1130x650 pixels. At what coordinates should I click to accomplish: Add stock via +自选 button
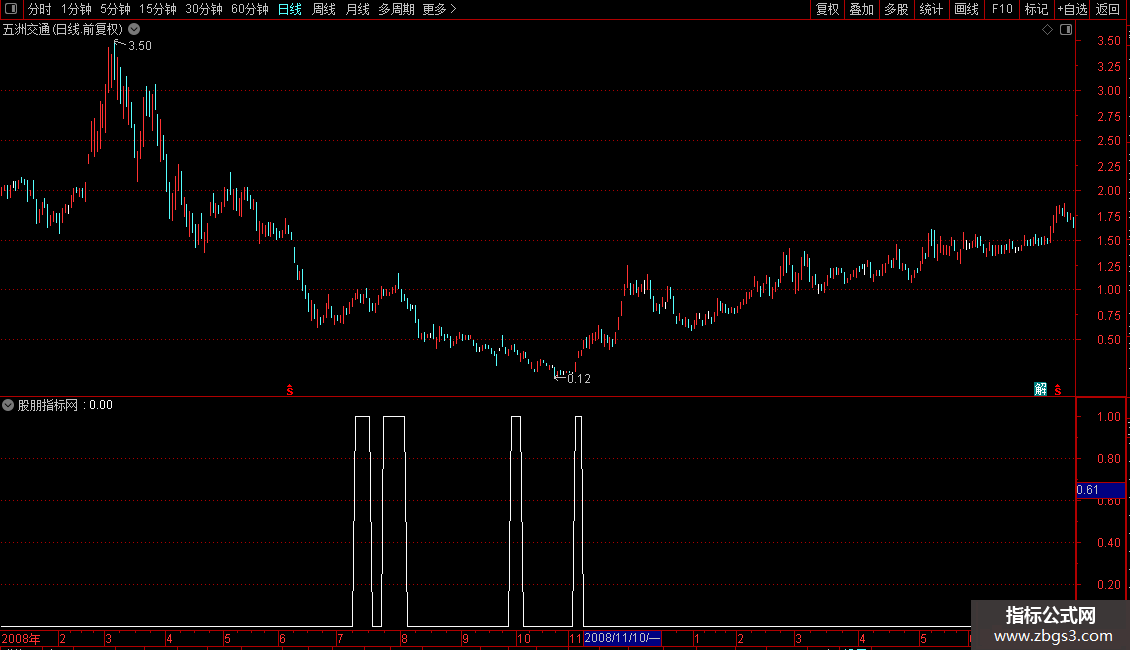coord(1072,9)
